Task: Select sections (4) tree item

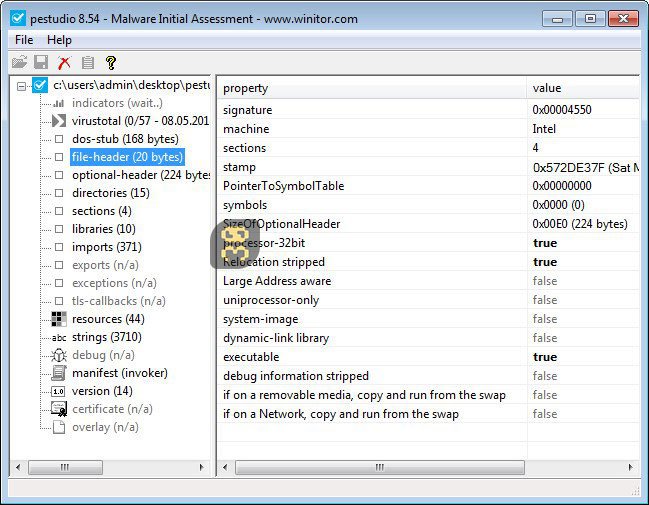Action: coord(101,211)
